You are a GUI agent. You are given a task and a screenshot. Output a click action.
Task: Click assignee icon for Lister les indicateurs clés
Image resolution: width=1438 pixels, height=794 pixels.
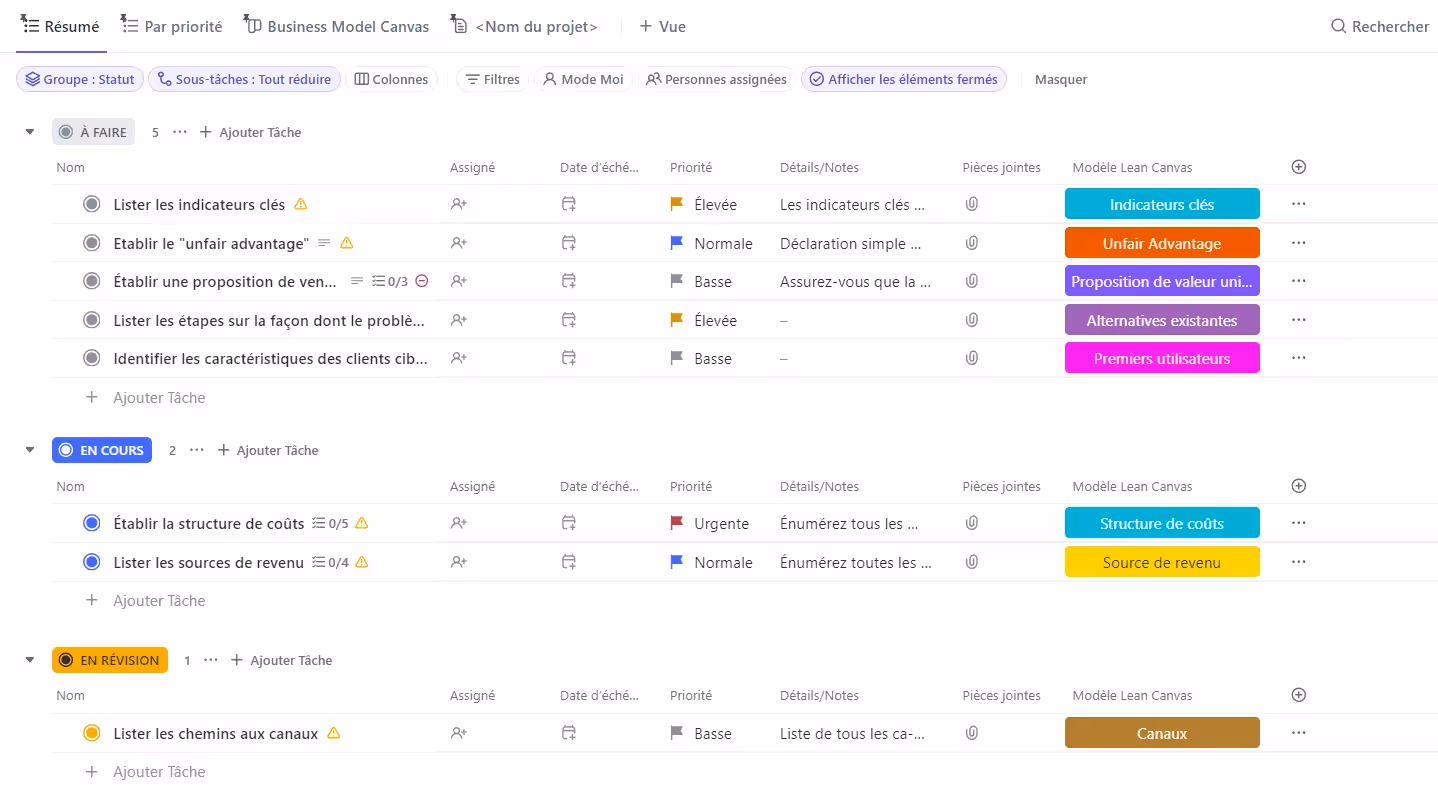coord(459,204)
